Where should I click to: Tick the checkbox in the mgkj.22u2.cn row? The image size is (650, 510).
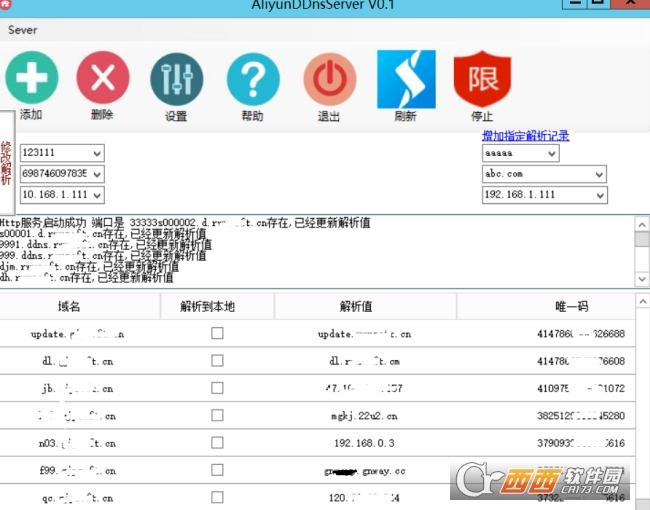(217, 415)
